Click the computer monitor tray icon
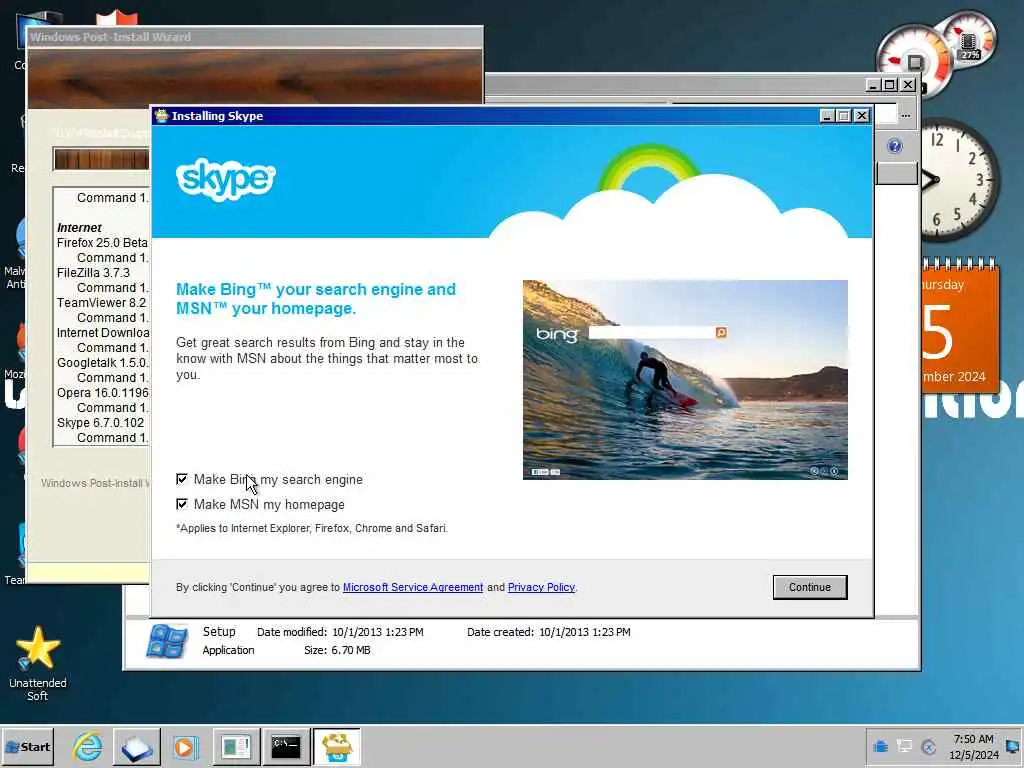This screenshot has height=768, width=1024. click(904, 746)
